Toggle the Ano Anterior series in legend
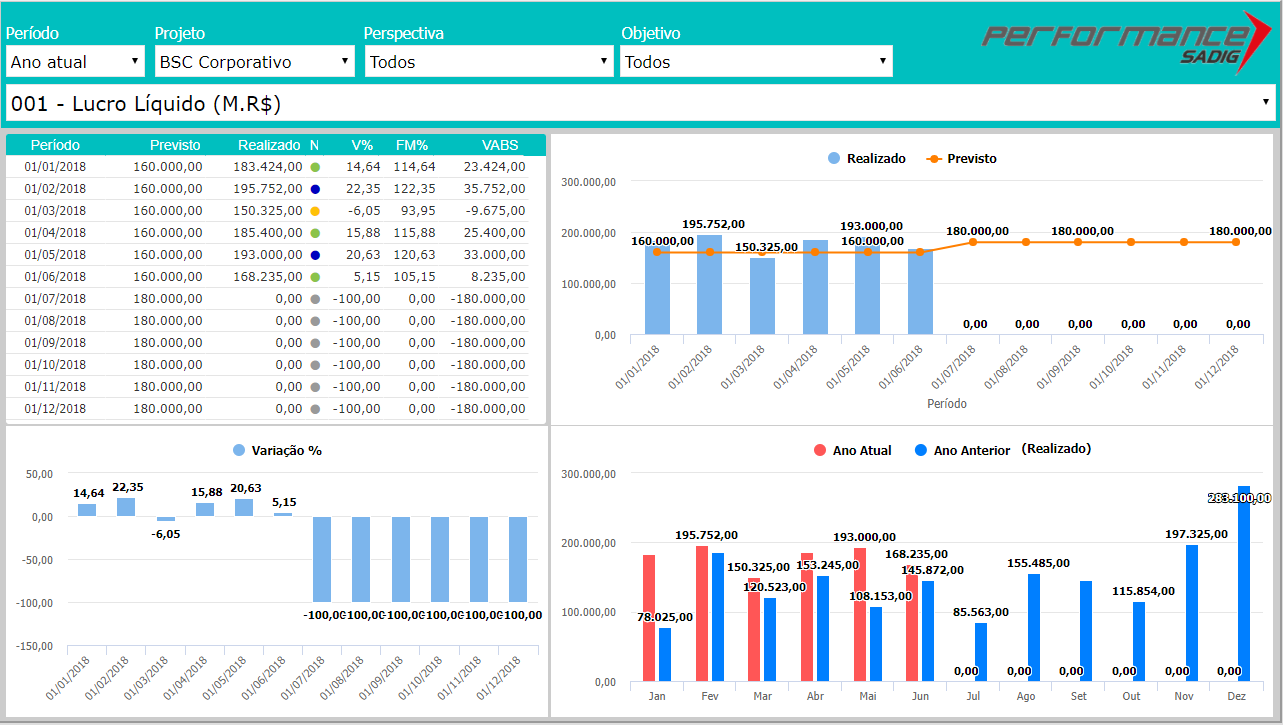Viewport: 1283px width, 725px height. 962,451
